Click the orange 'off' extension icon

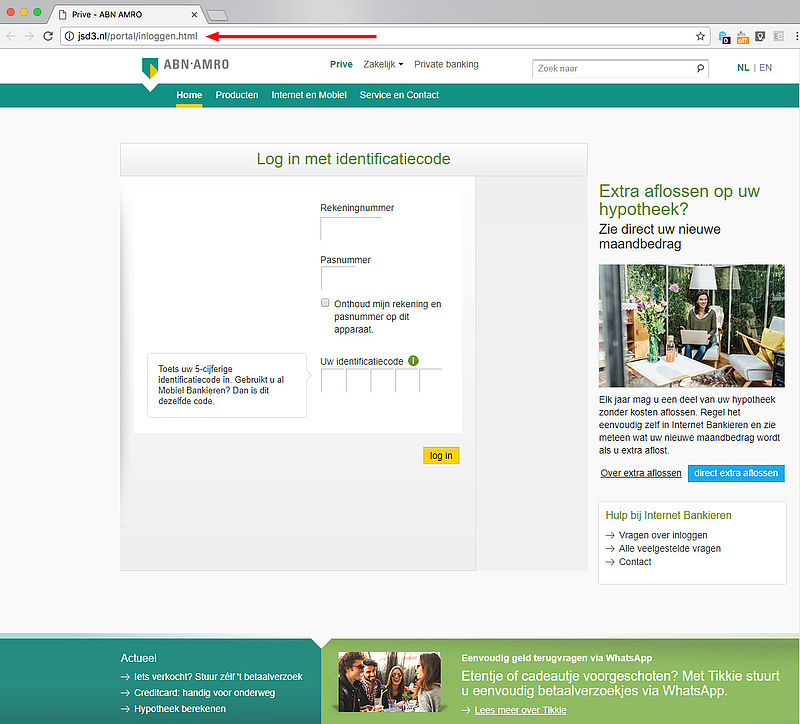click(742, 37)
